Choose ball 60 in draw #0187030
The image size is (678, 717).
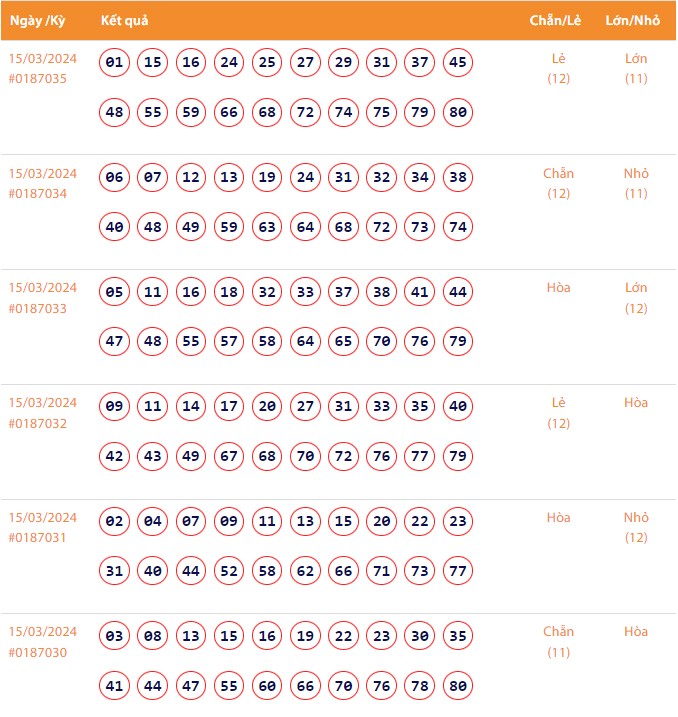[267, 686]
